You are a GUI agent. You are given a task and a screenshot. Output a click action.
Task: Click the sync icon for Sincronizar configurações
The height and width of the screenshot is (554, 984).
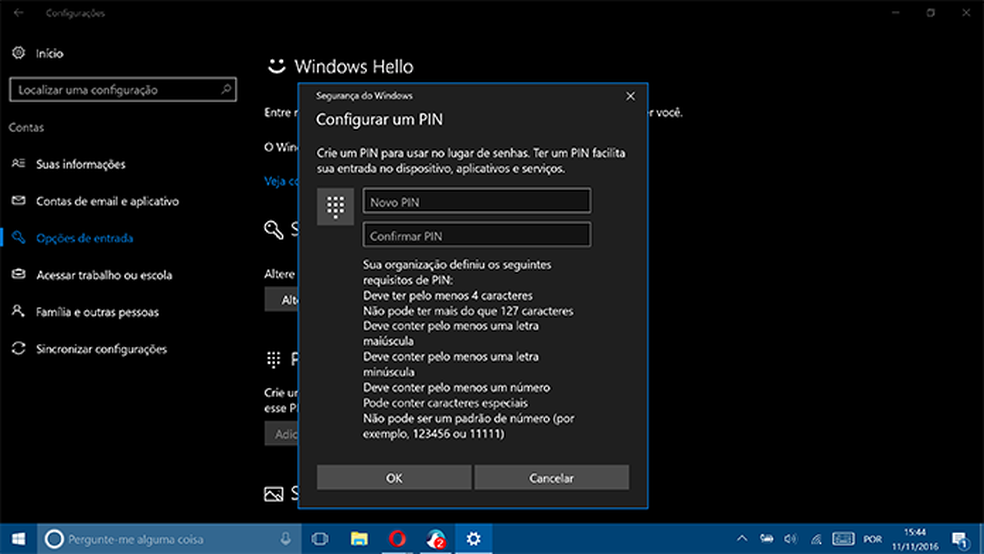point(19,348)
